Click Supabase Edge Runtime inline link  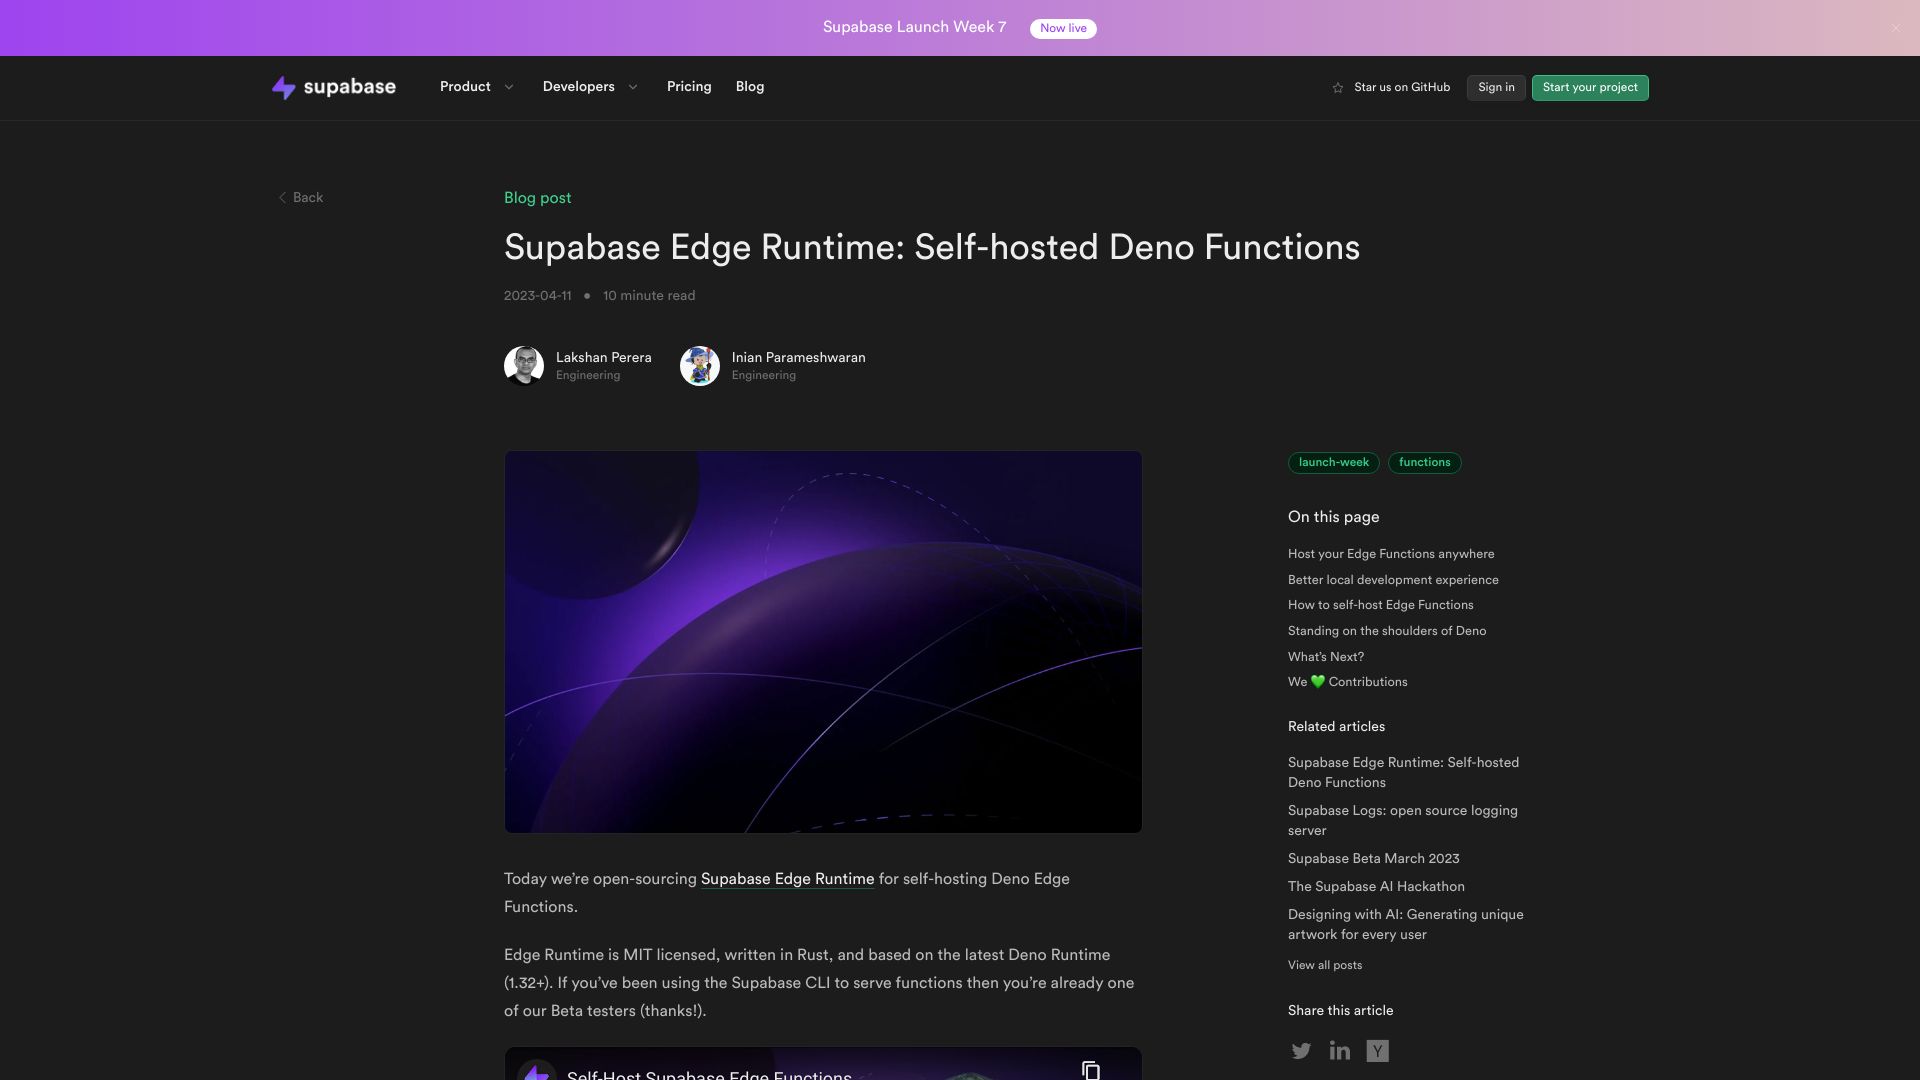[x=787, y=879]
